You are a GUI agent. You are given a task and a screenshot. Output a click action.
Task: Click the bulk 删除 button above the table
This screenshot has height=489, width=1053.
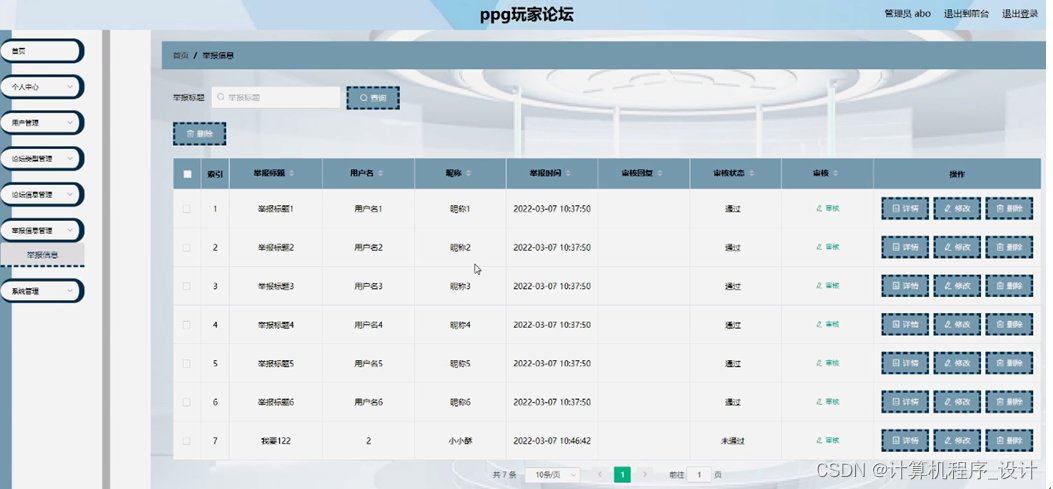coord(199,134)
